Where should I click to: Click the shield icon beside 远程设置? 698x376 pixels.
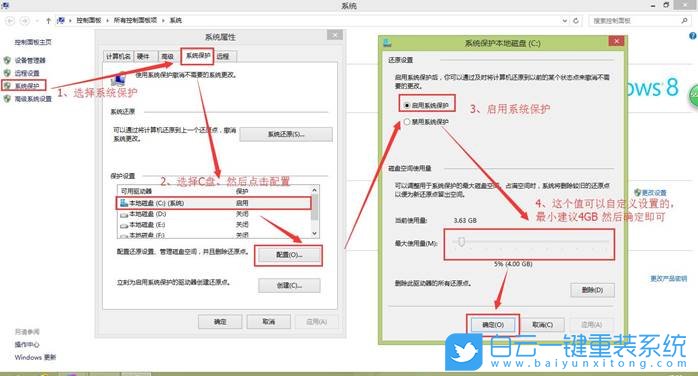[x=7, y=73]
